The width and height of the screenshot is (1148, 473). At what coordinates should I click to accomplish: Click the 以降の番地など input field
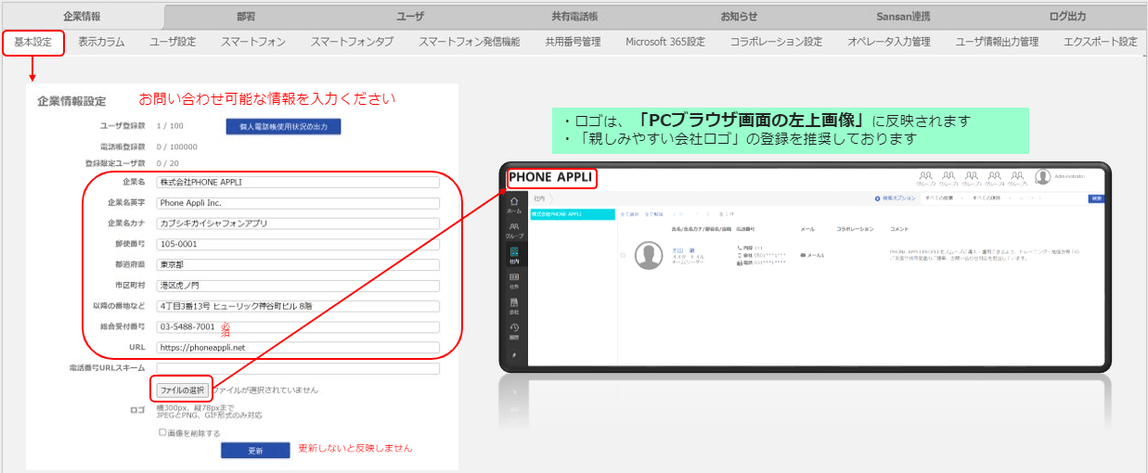298,306
